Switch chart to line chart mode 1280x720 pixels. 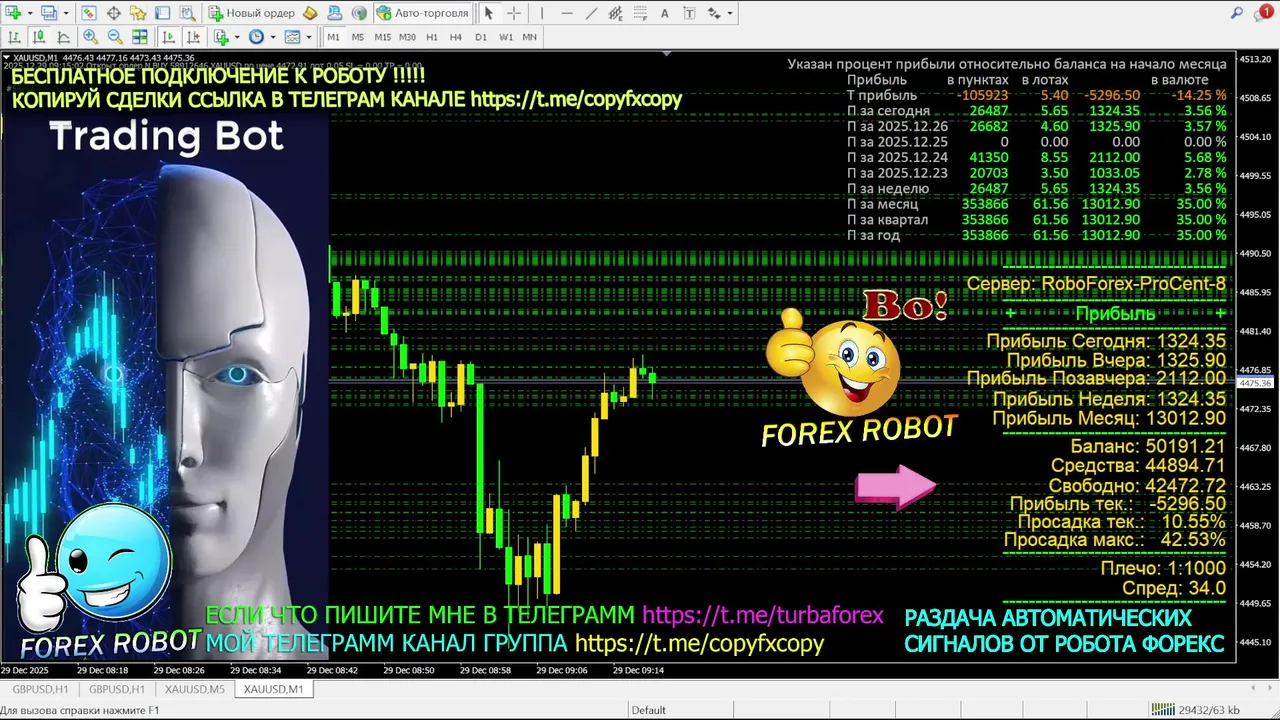click(63, 37)
